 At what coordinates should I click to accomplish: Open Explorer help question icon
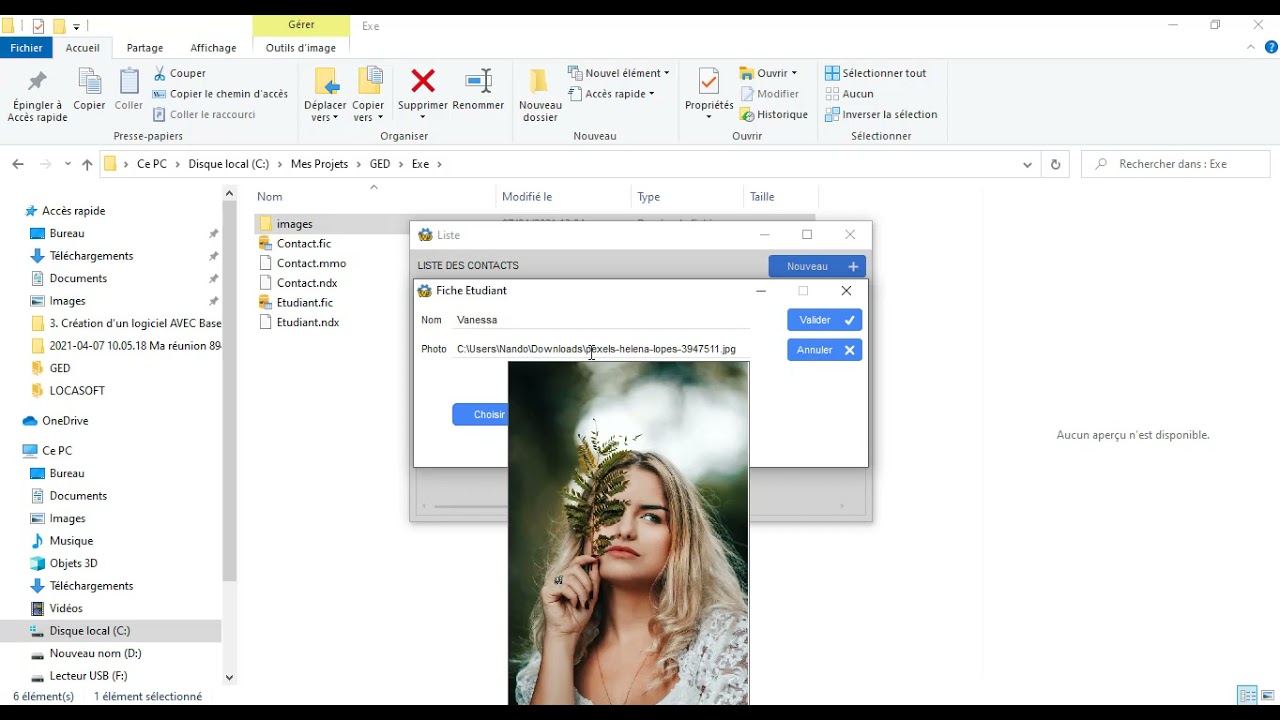pos(1271,47)
